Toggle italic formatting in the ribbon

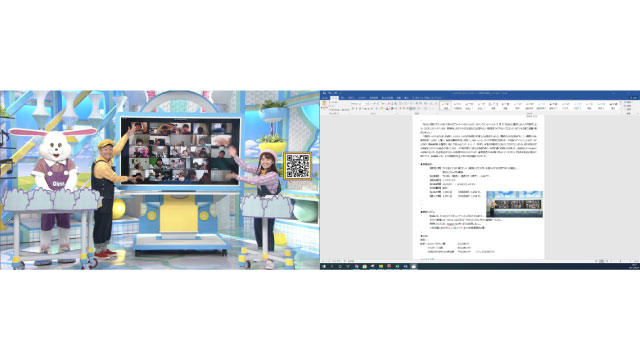(x=356, y=109)
